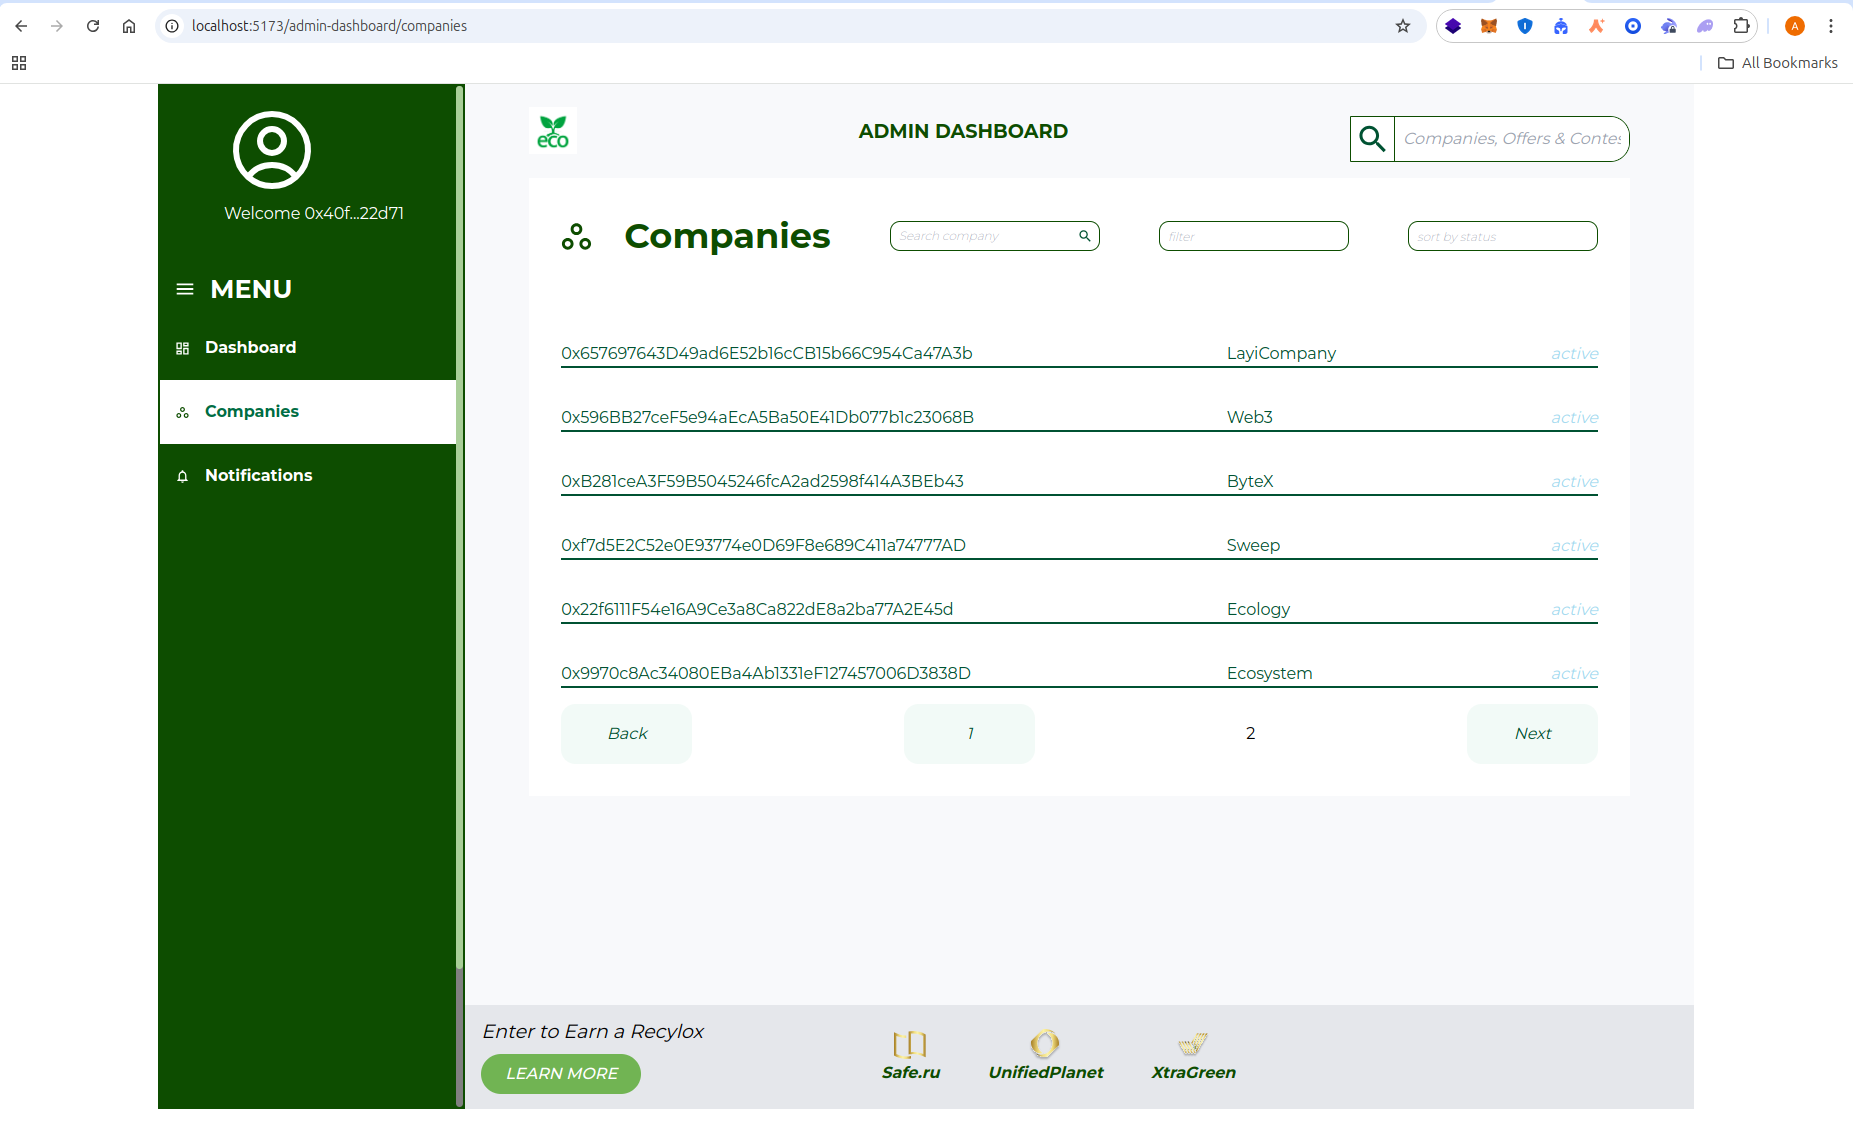
Task: Click the LEARN MORE button
Action: click(x=561, y=1074)
